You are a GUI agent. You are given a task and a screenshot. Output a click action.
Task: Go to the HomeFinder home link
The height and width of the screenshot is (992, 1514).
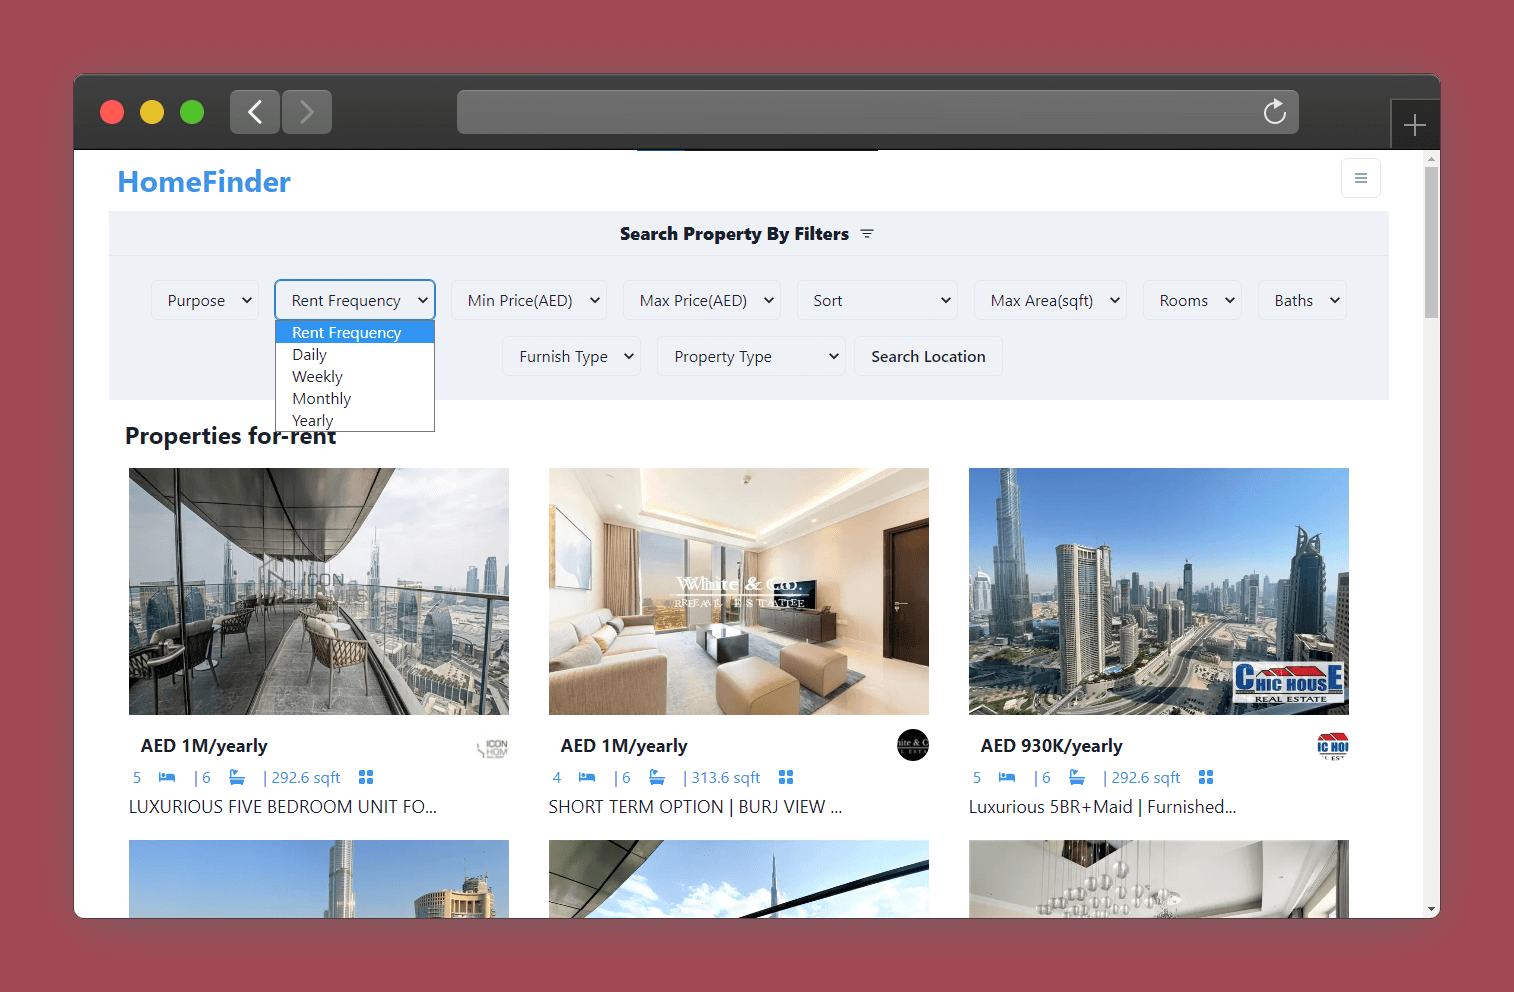point(204,182)
